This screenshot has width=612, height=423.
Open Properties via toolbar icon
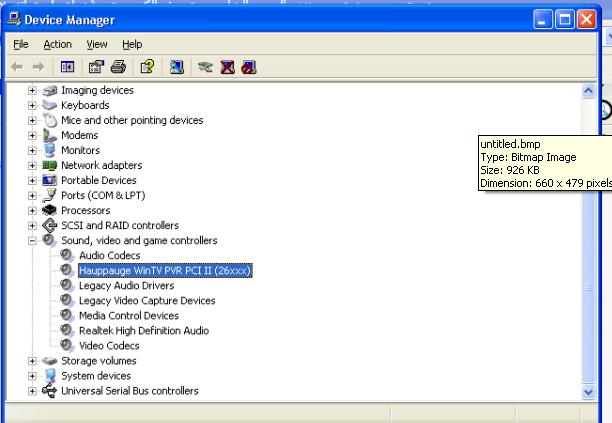click(x=96, y=67)
